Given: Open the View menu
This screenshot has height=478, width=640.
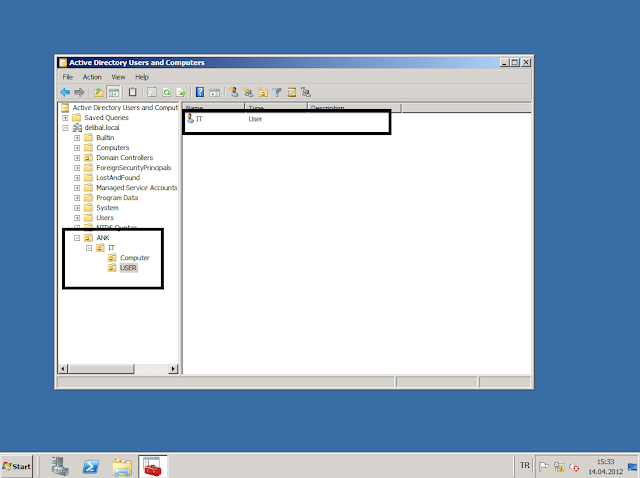Looking at the screenshot, I should (118, 77).
